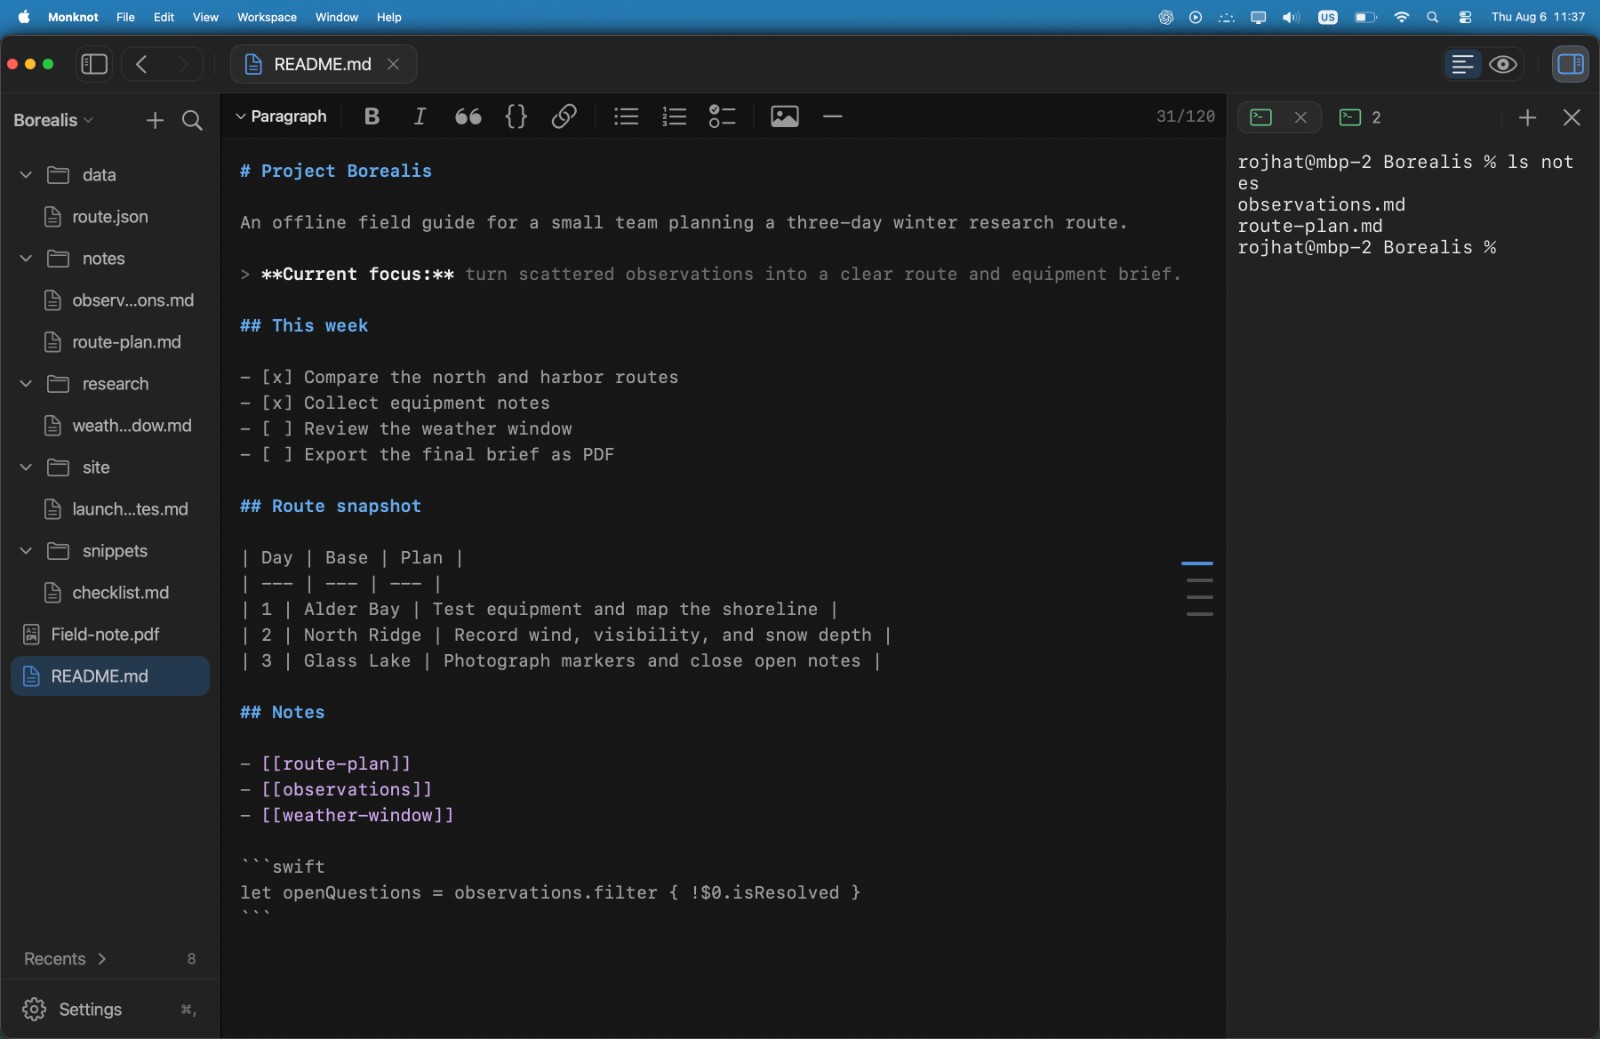Jump to first outline marker
Viewport: 1600px width, 1039px height.
(1197, 564)
